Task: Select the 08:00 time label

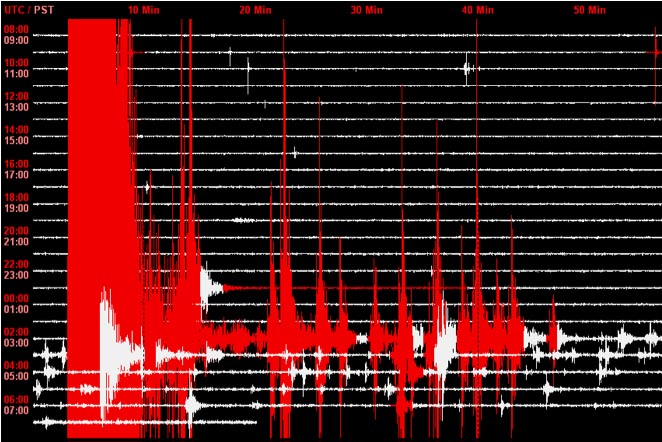Action: coord(16,29)
